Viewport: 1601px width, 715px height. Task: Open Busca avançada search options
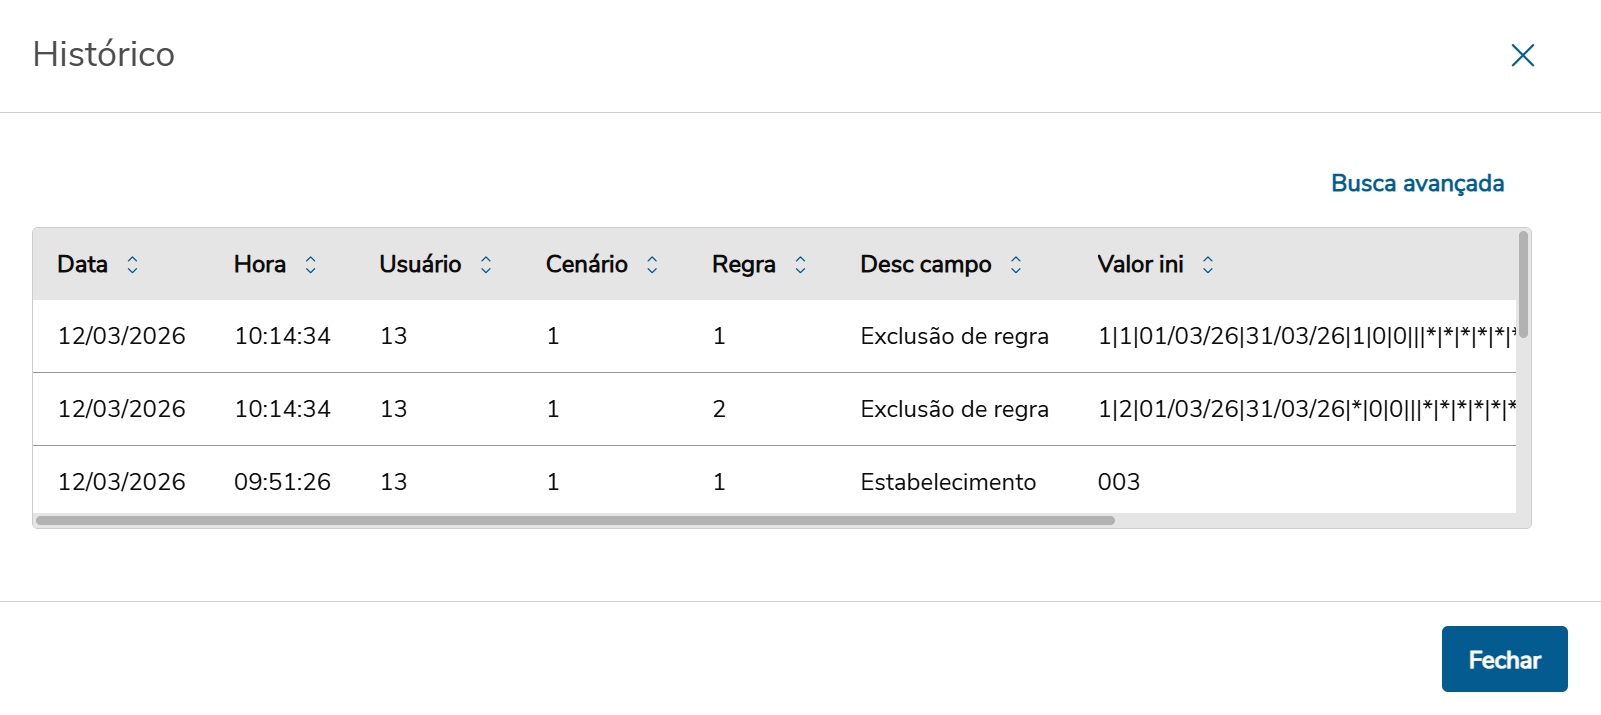coord(1417,183)
